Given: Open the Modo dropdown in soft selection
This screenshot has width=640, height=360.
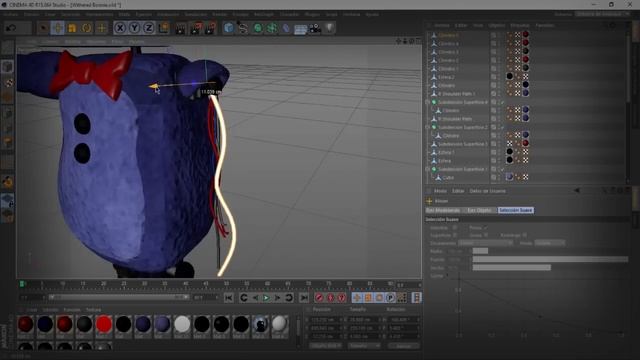Looking at the screenshot, I should (550, 243).
